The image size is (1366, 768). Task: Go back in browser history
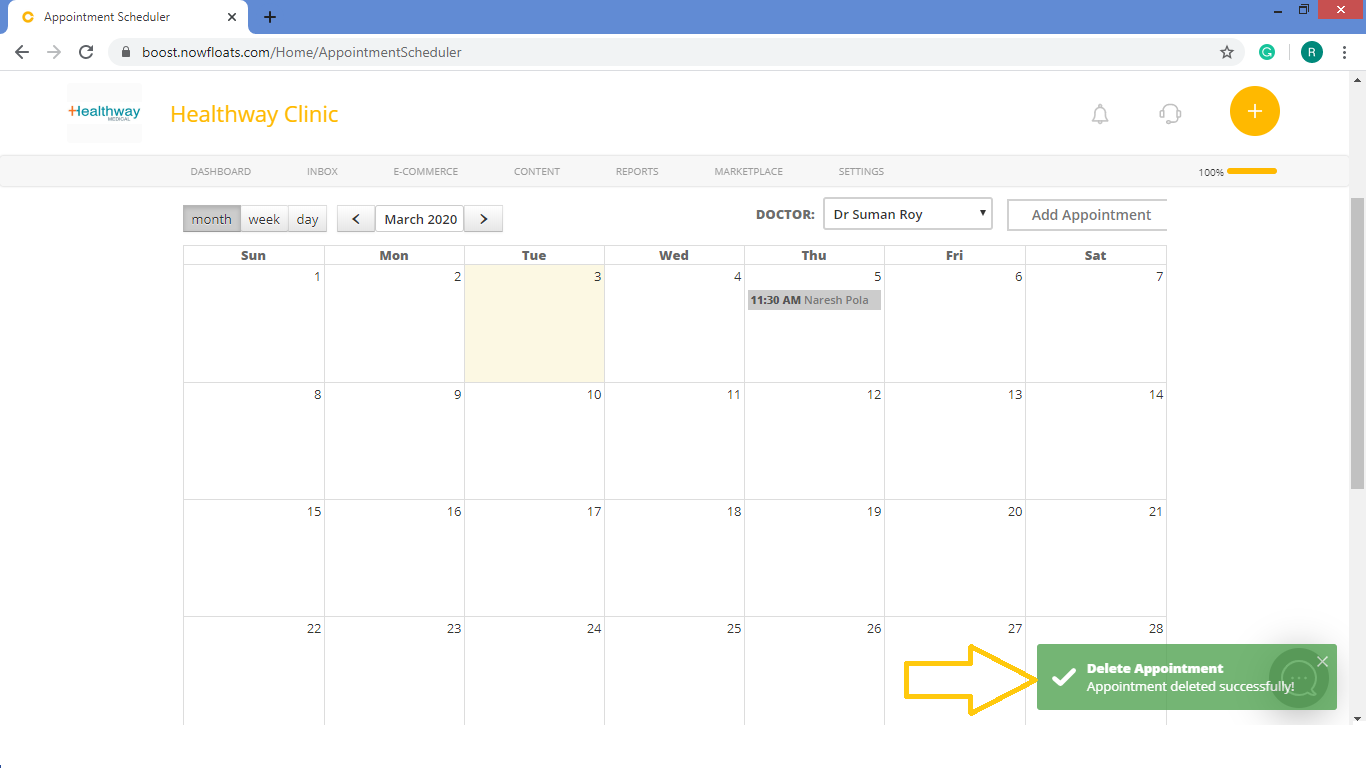(22, 52)
